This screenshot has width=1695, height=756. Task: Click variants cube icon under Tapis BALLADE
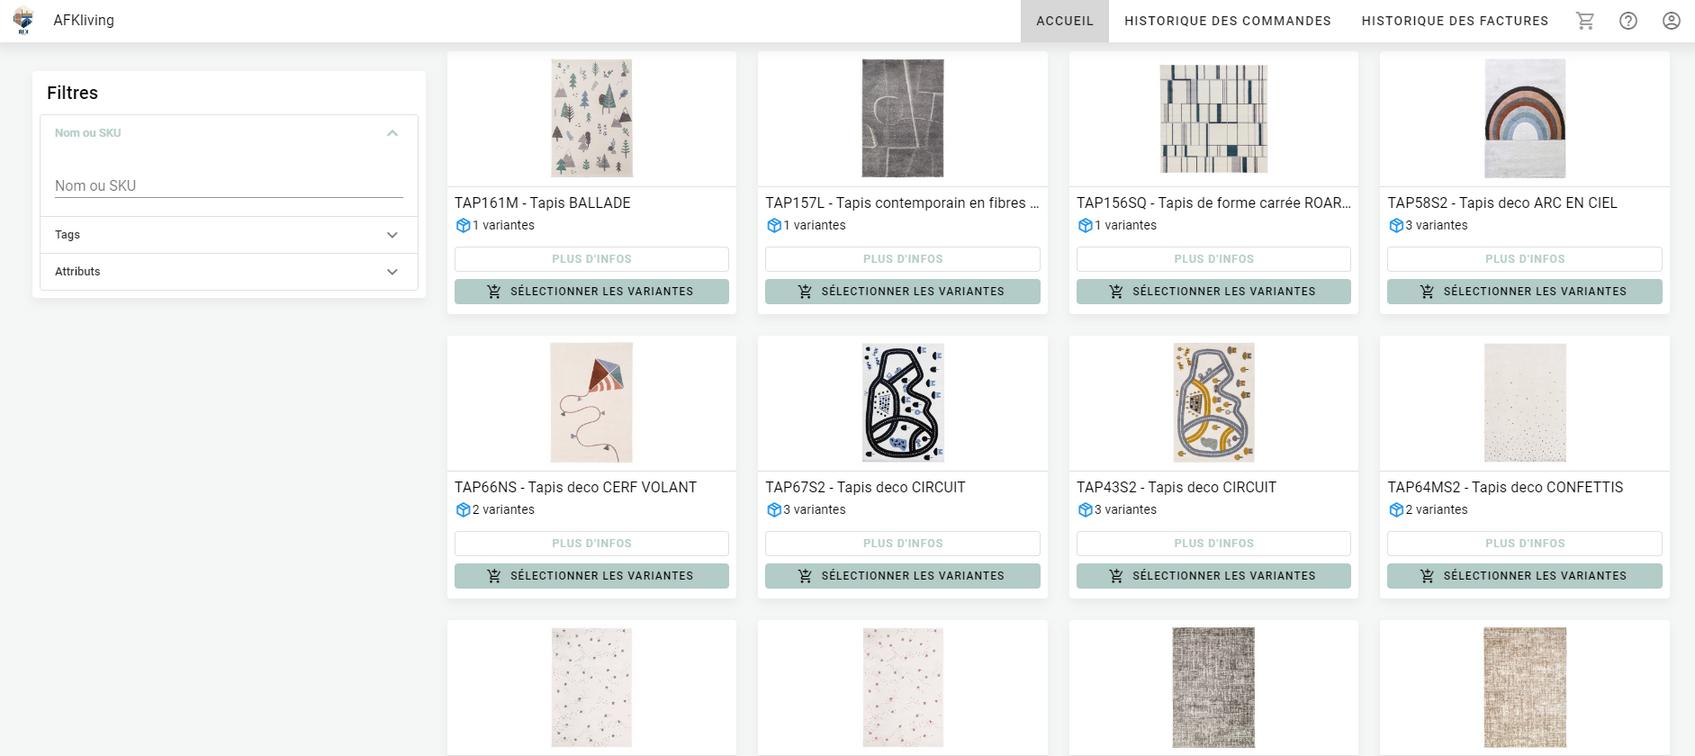click(463, 226)
